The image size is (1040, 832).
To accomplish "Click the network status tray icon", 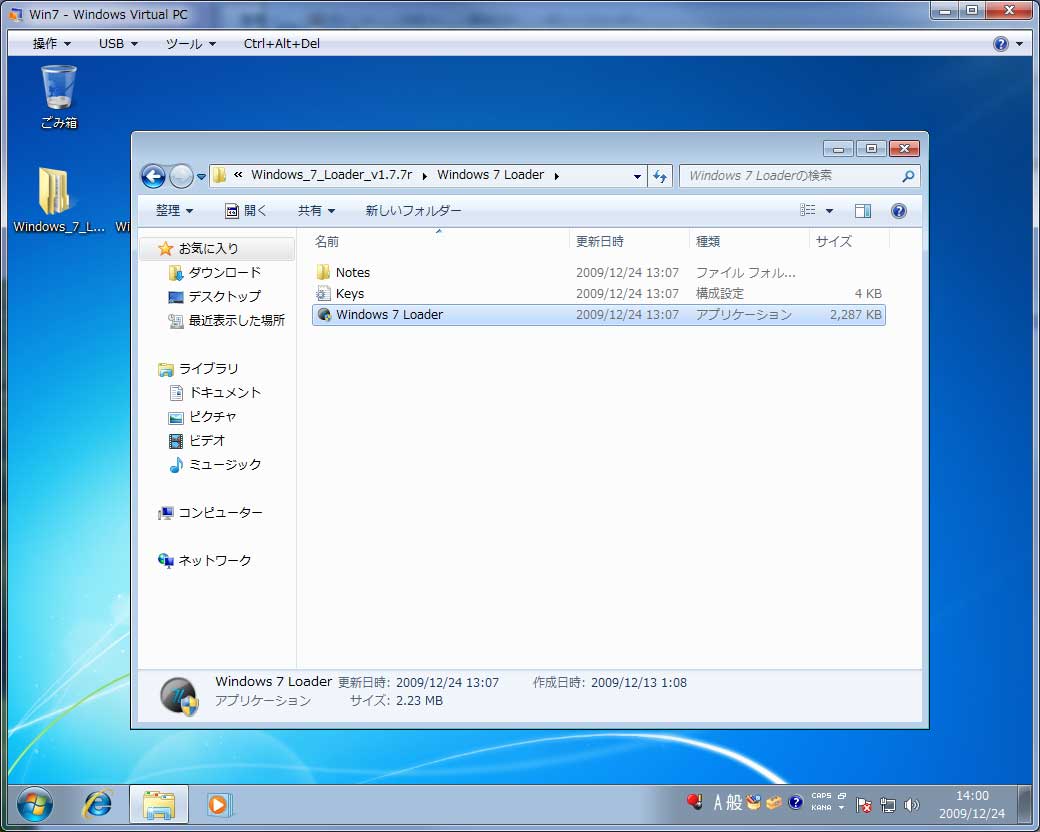I will point(887,805).
